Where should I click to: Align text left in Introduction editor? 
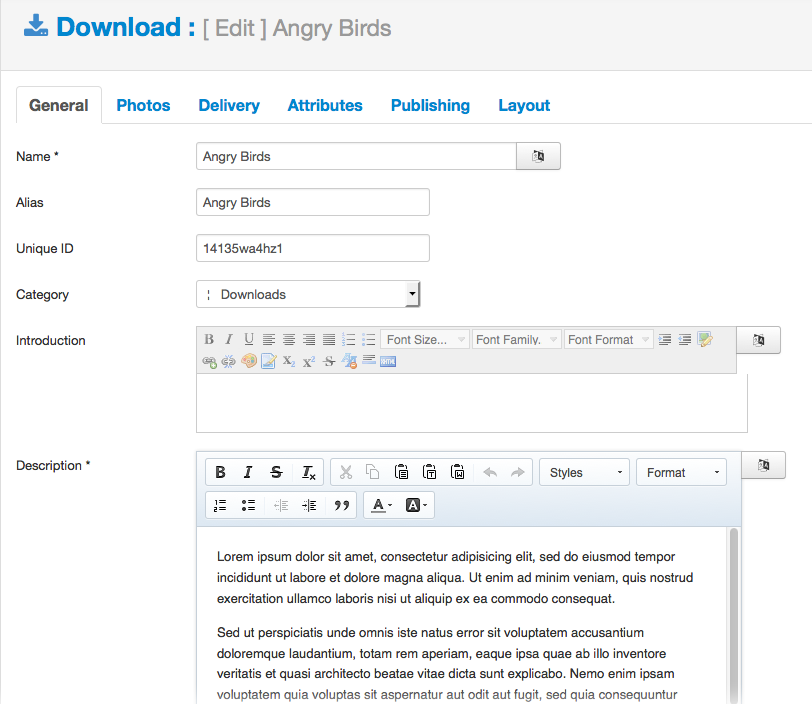click(x=268, y=339)
